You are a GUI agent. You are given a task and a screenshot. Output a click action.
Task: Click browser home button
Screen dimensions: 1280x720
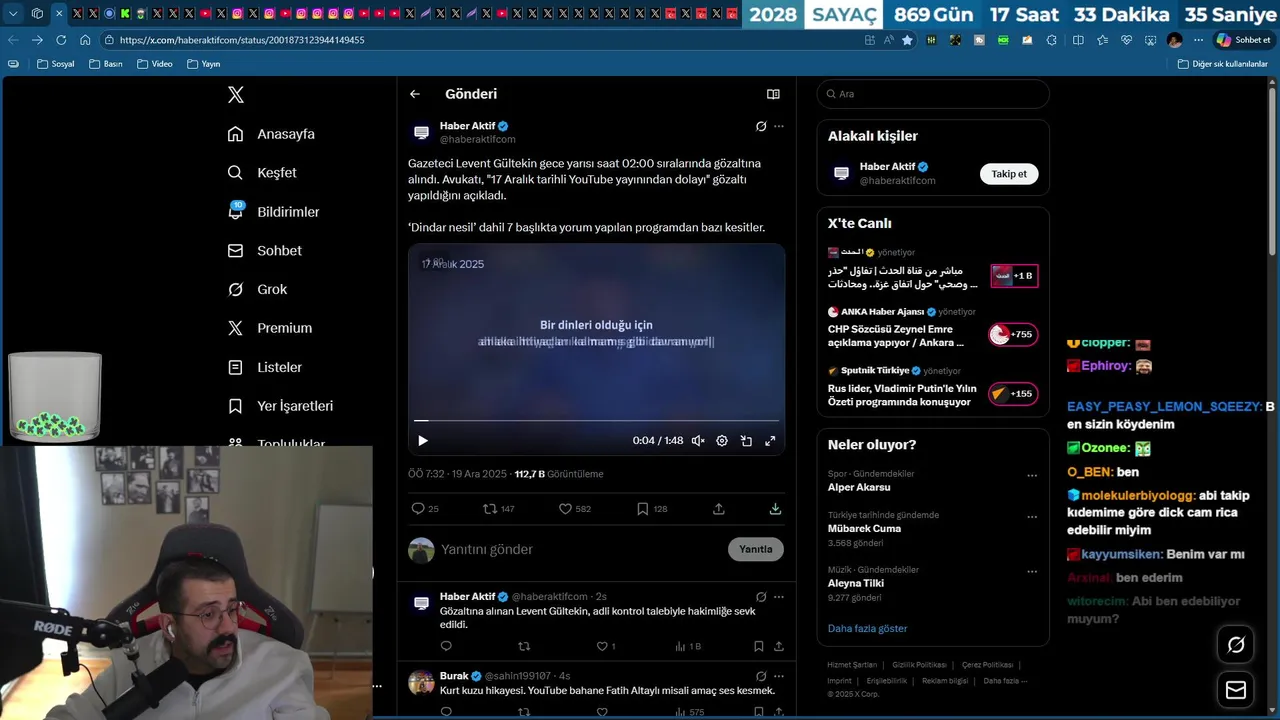[x=85, y=40]
